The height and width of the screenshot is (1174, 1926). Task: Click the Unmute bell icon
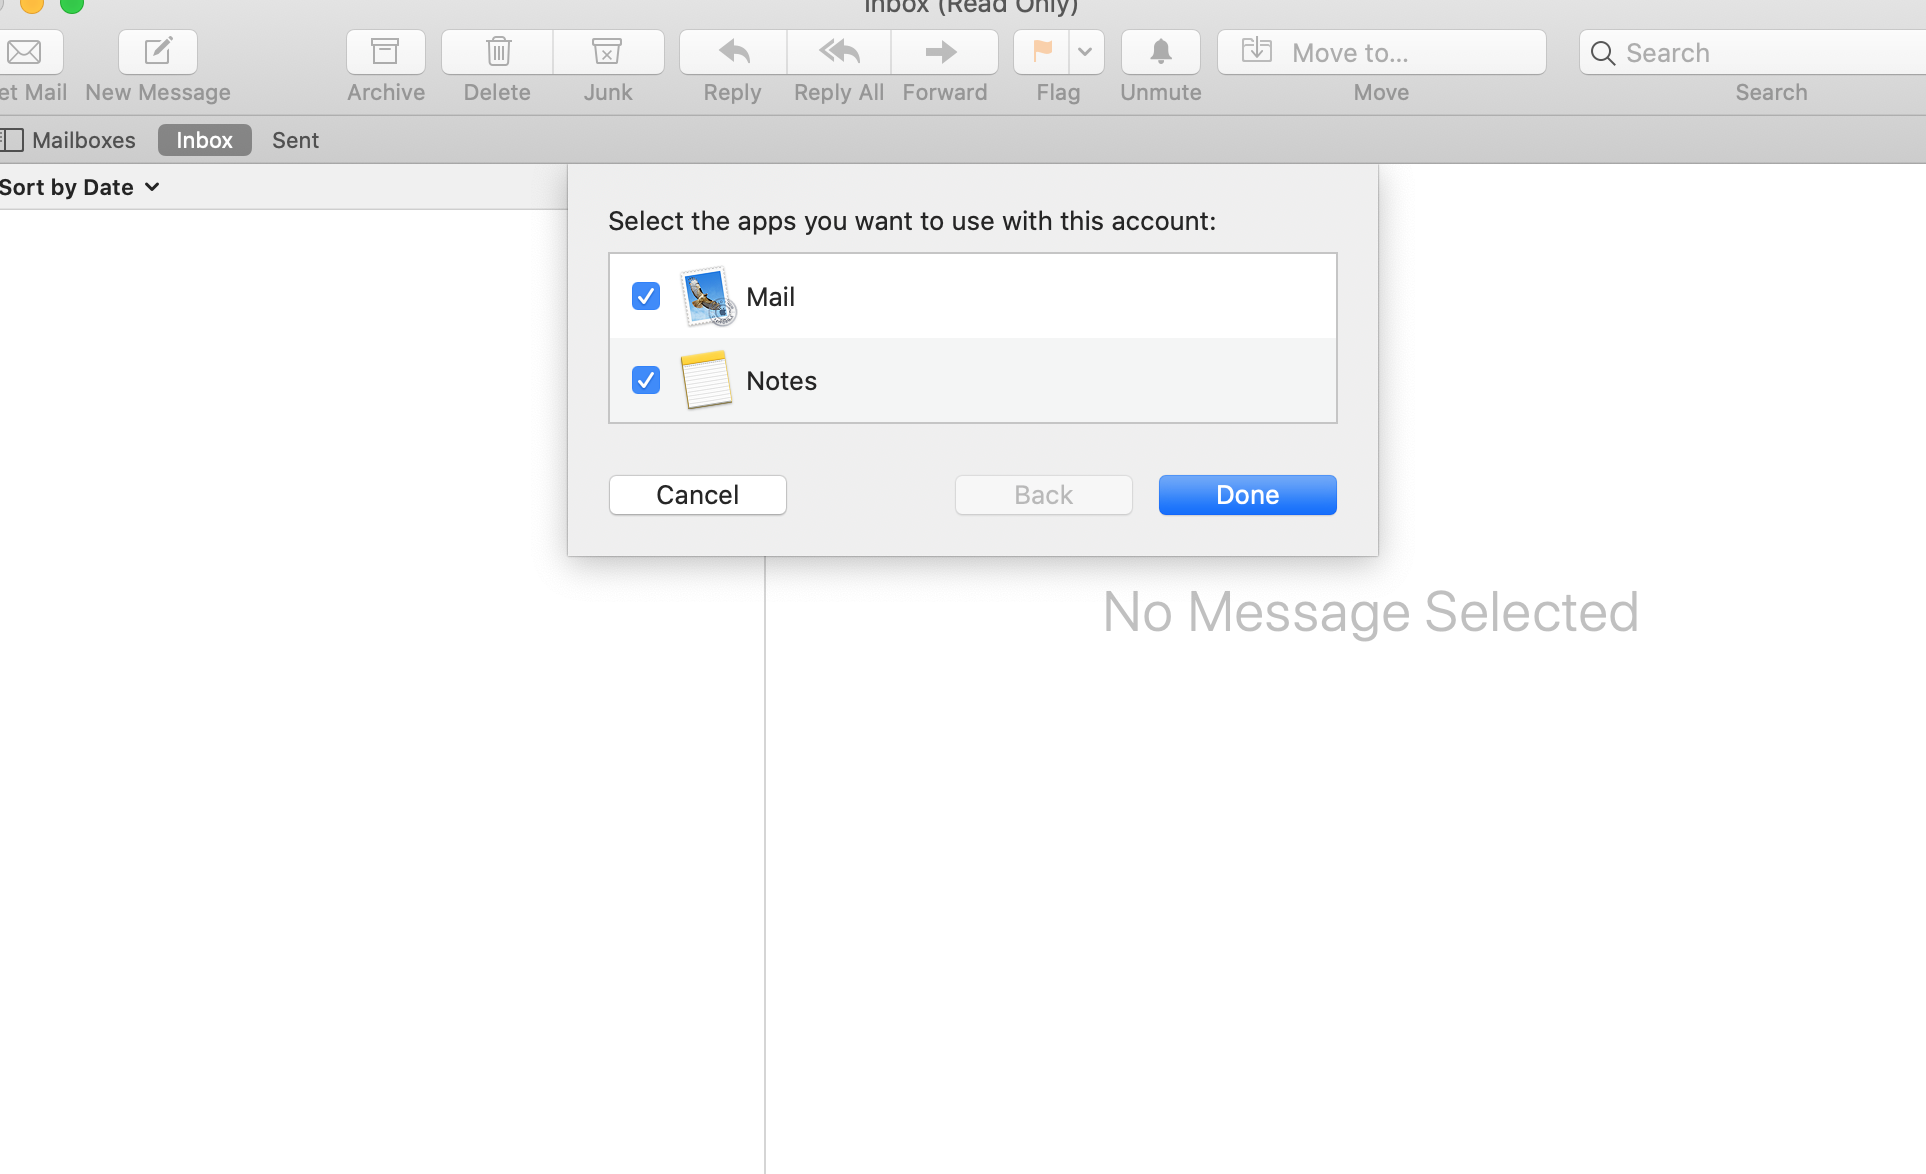(x=1159, y=52)
